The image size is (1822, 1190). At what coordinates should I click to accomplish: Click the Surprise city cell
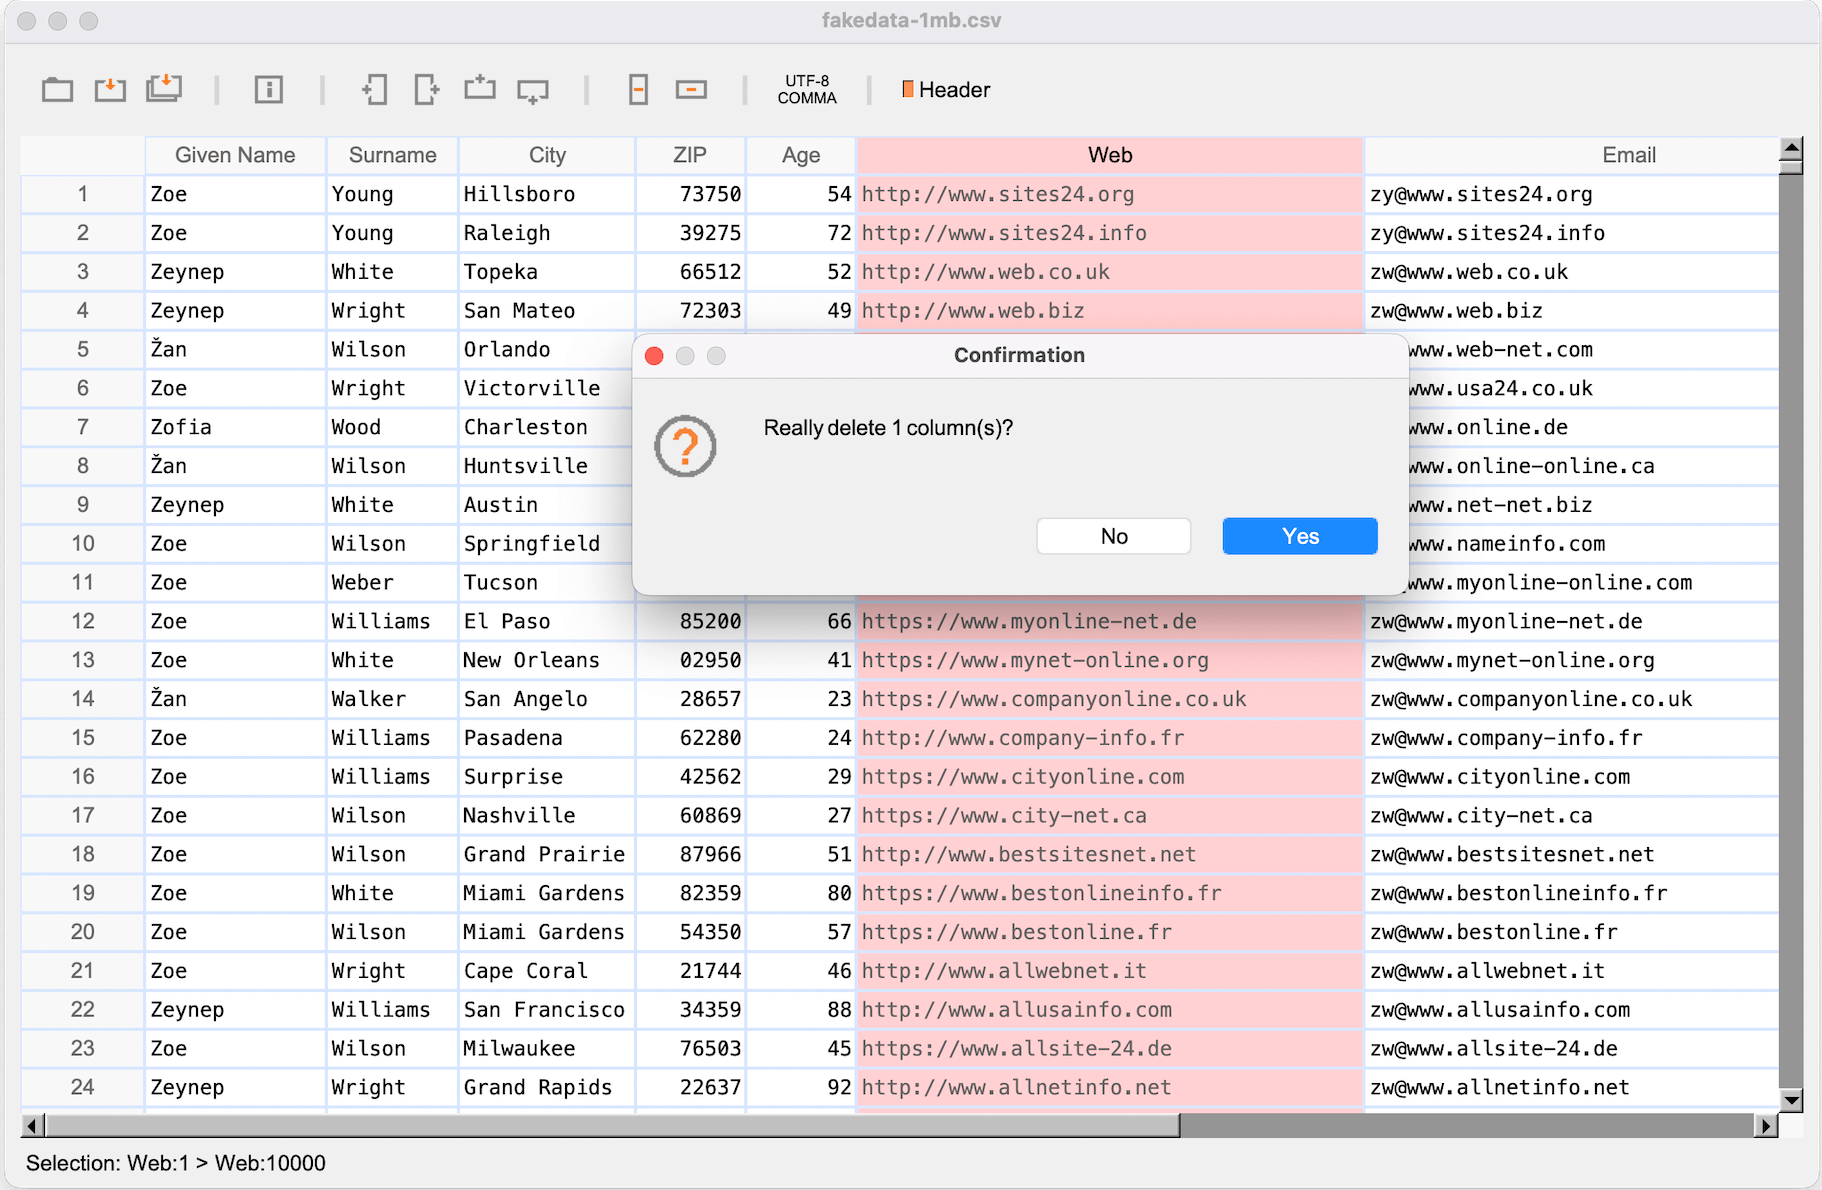click(547, 777)
